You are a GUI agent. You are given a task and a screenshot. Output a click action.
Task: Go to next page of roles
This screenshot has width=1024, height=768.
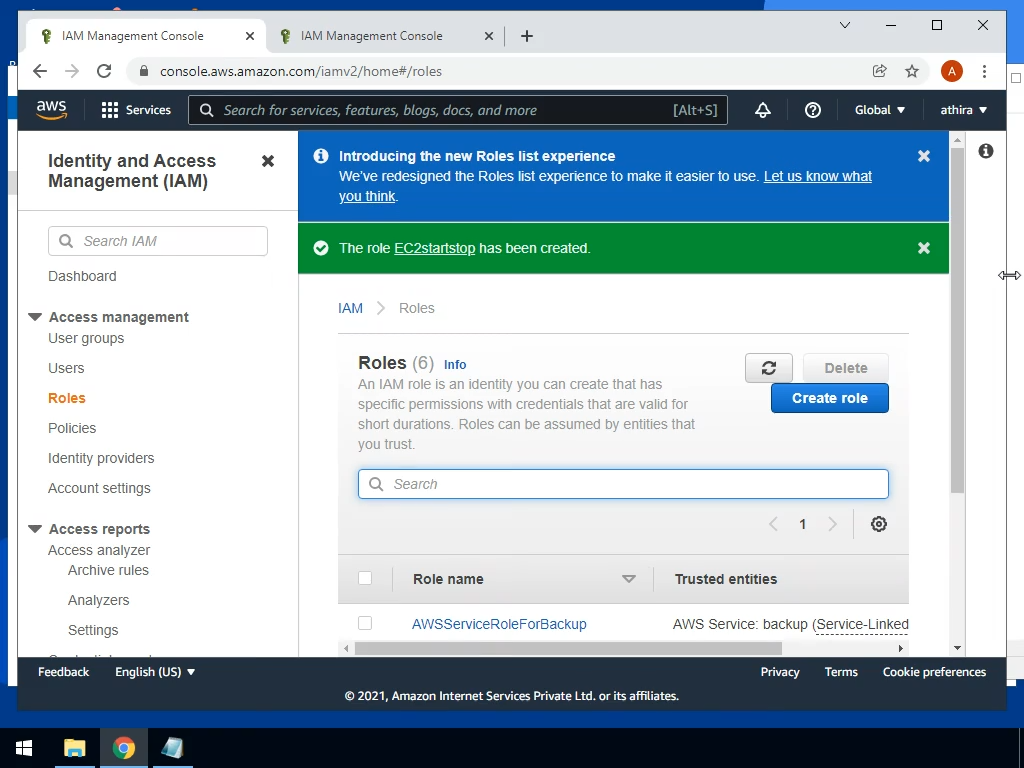[832, 524]
